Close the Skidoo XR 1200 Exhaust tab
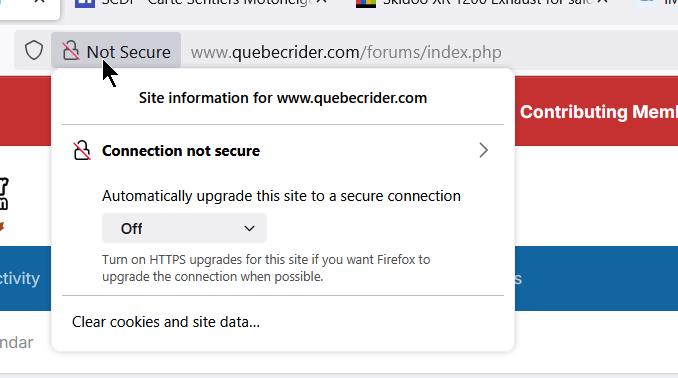This screenshot has width=678, height=378. click(602, 2)
